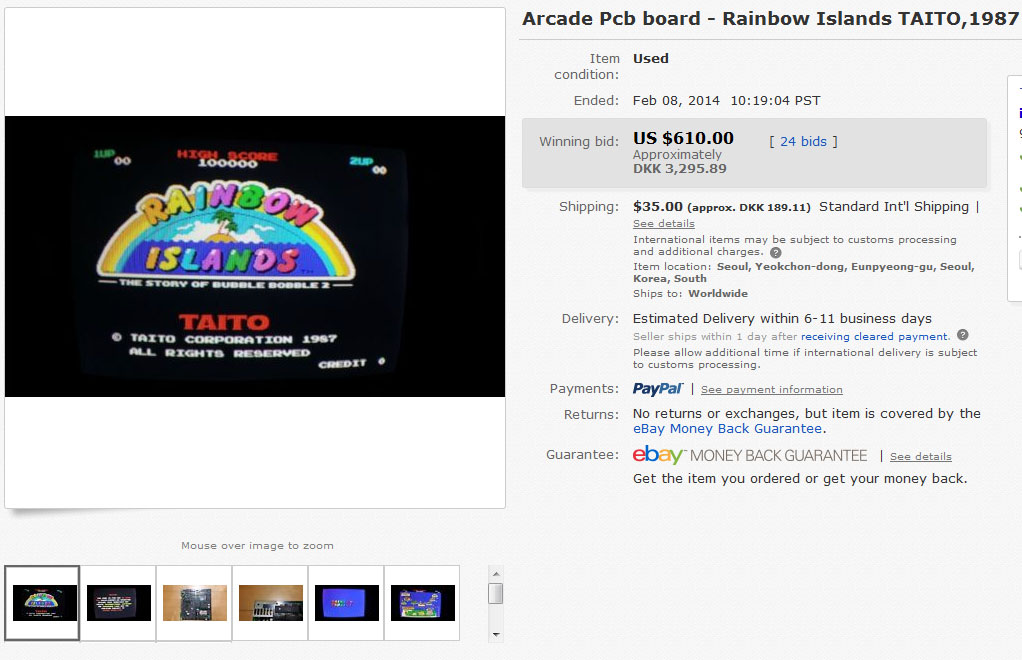Screen dimensions: 1022x660
Task: Click the down arrow of thumbnail scroller
Action: click(x=496, y=635)
